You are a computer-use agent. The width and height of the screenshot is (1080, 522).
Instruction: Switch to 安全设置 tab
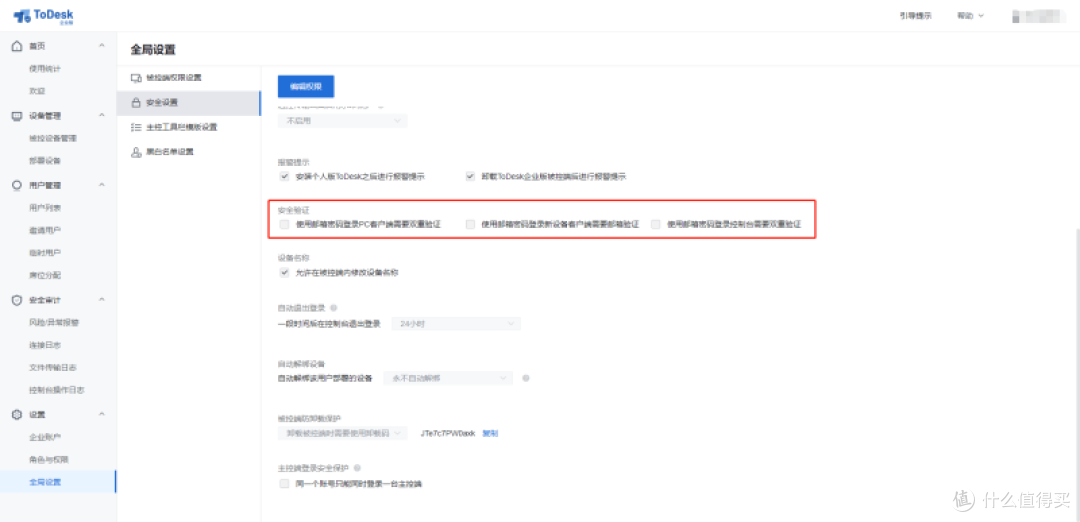click(189, 103)
